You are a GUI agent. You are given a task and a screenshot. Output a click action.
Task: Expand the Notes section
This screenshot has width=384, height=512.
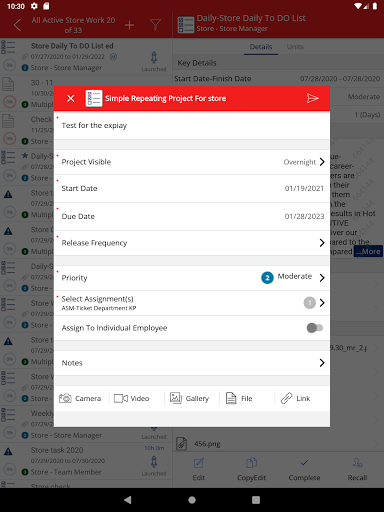192,363
